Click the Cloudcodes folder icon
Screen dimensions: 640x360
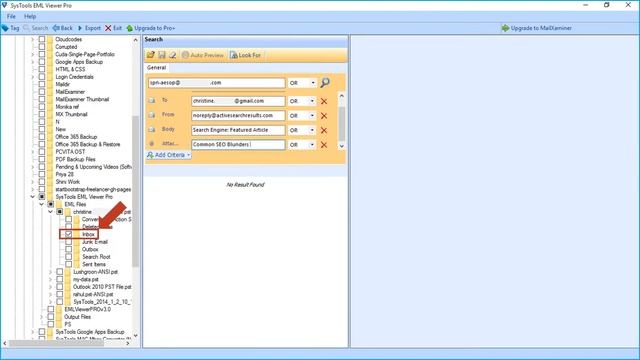pyautogui.click(x=50, y=39)
